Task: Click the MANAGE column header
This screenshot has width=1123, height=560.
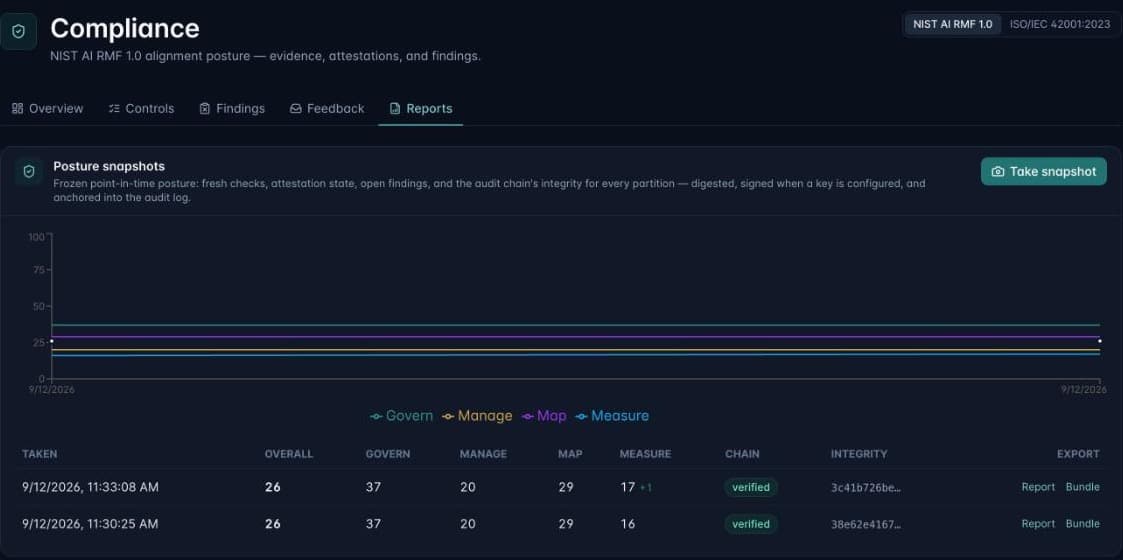Action: coord(483,454)
